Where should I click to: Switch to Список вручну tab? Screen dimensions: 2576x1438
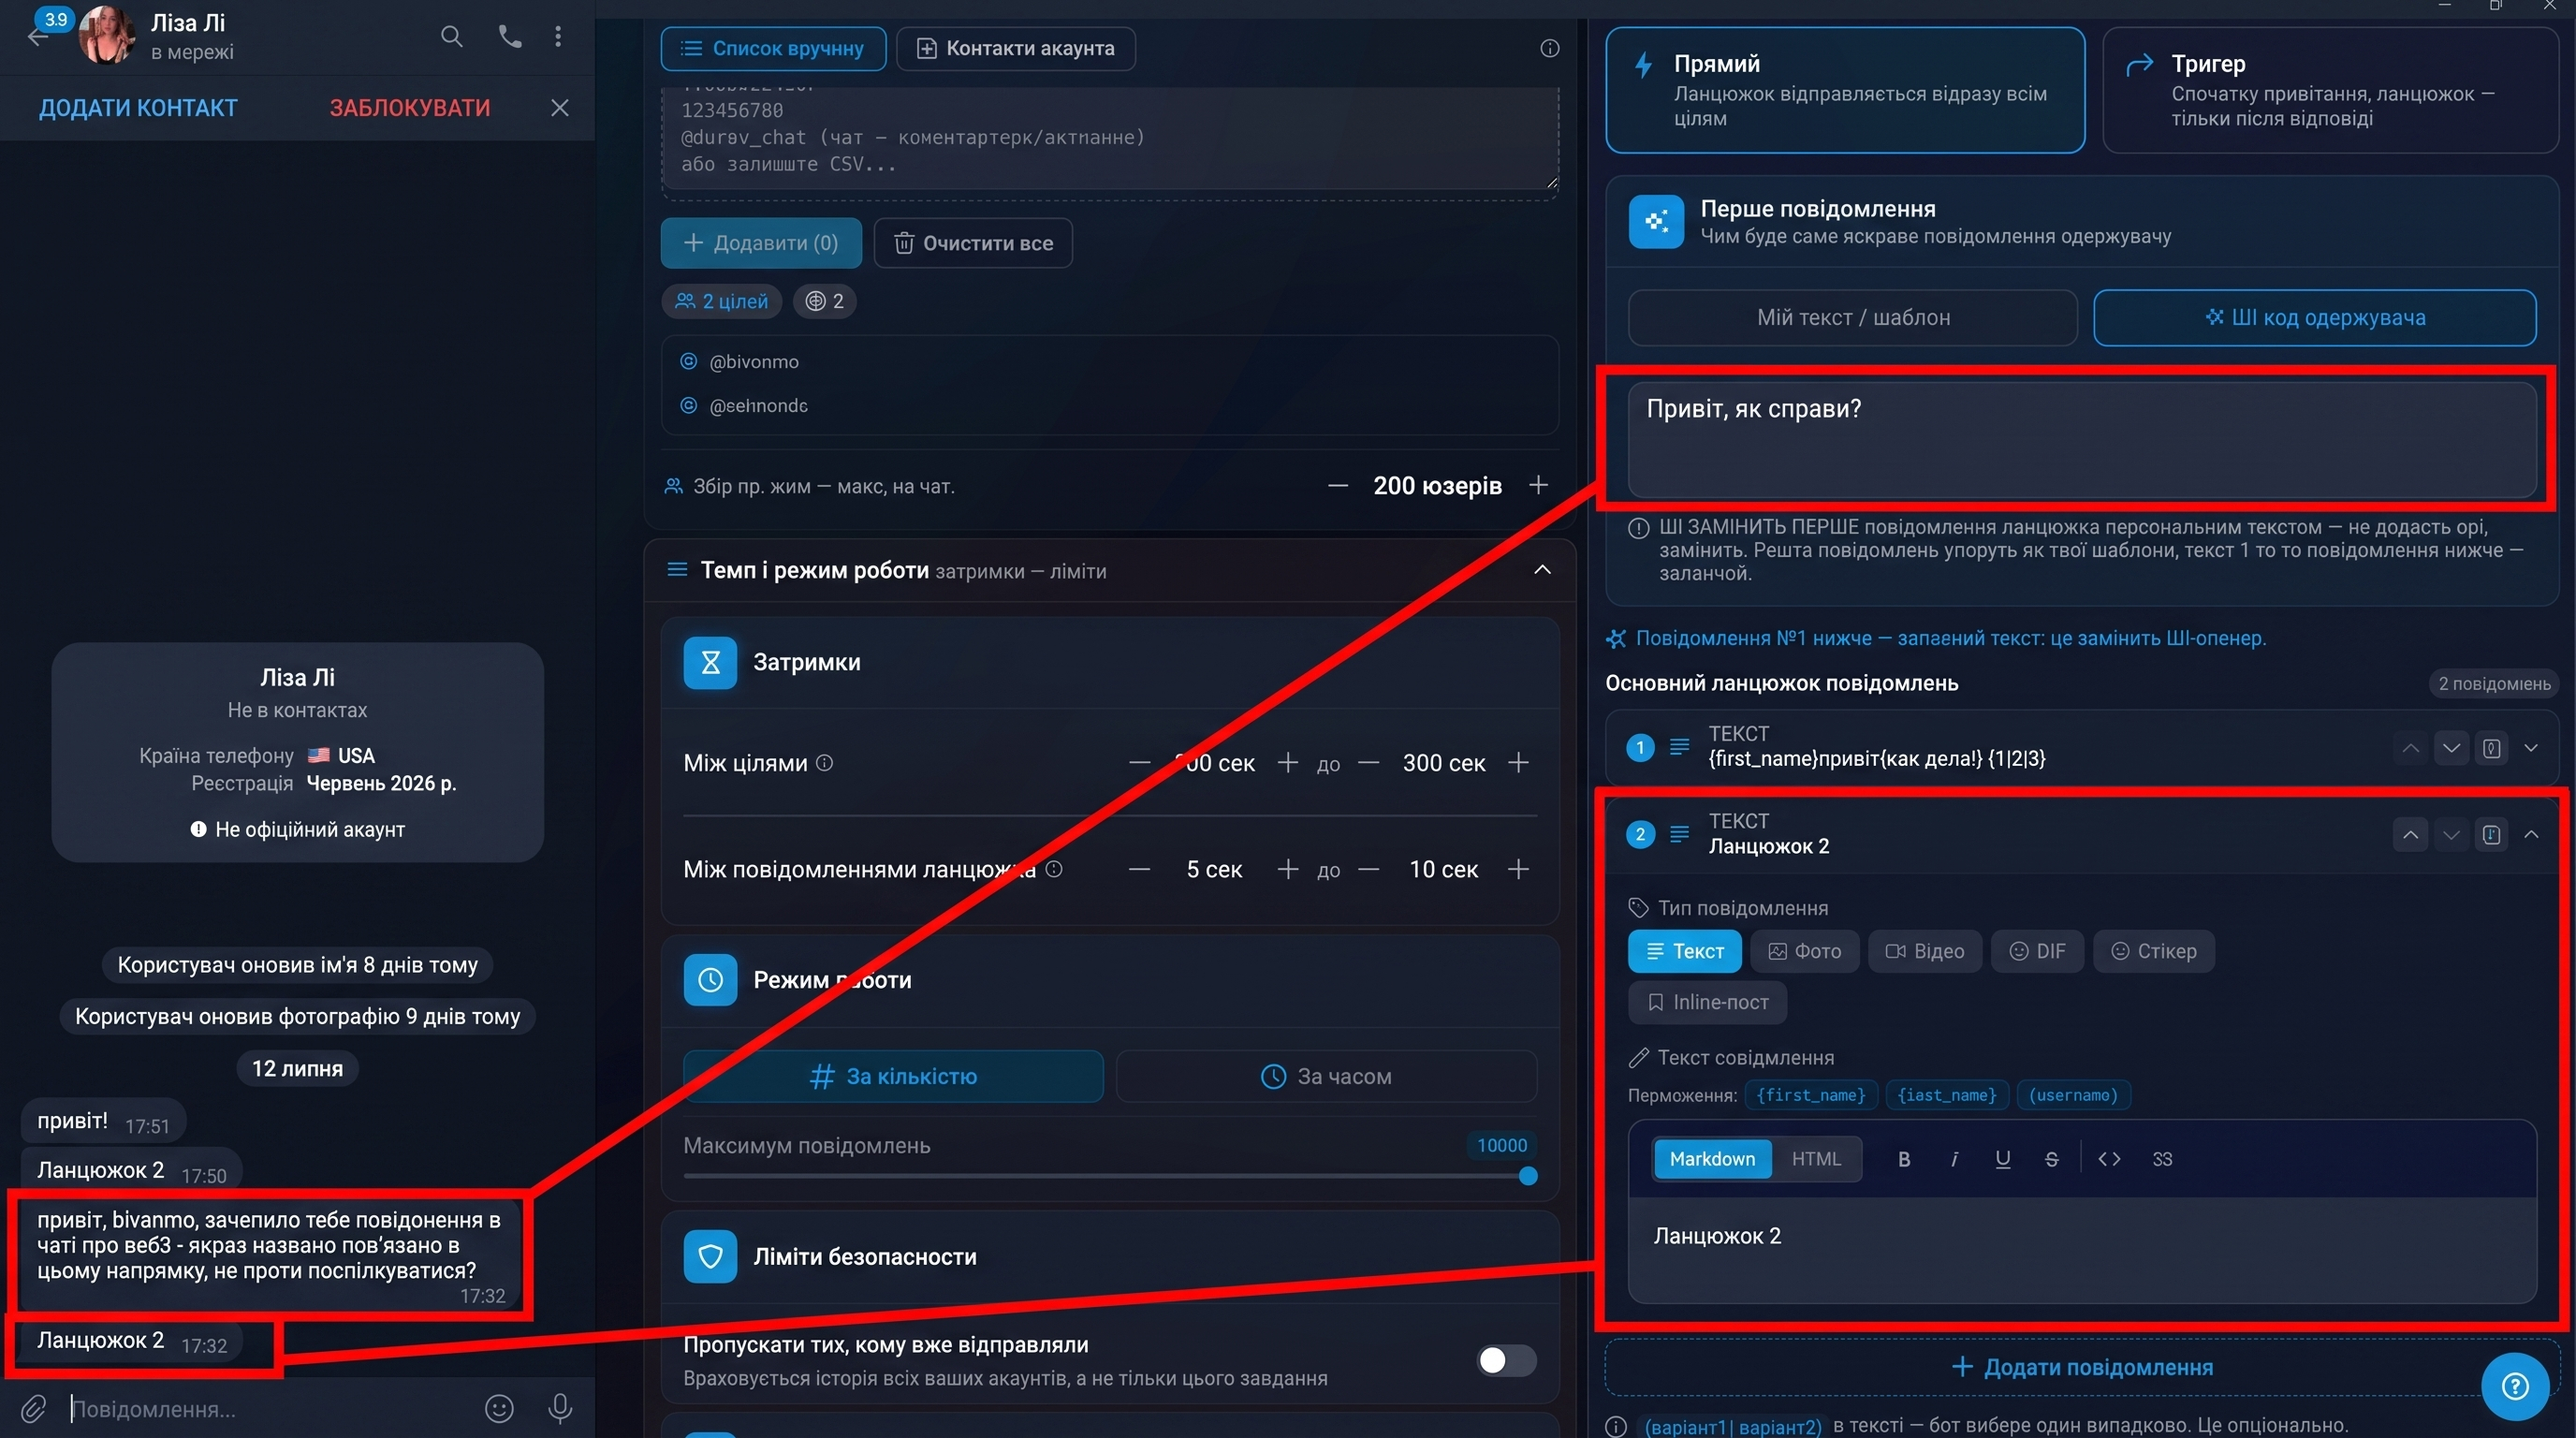[773, 48]
